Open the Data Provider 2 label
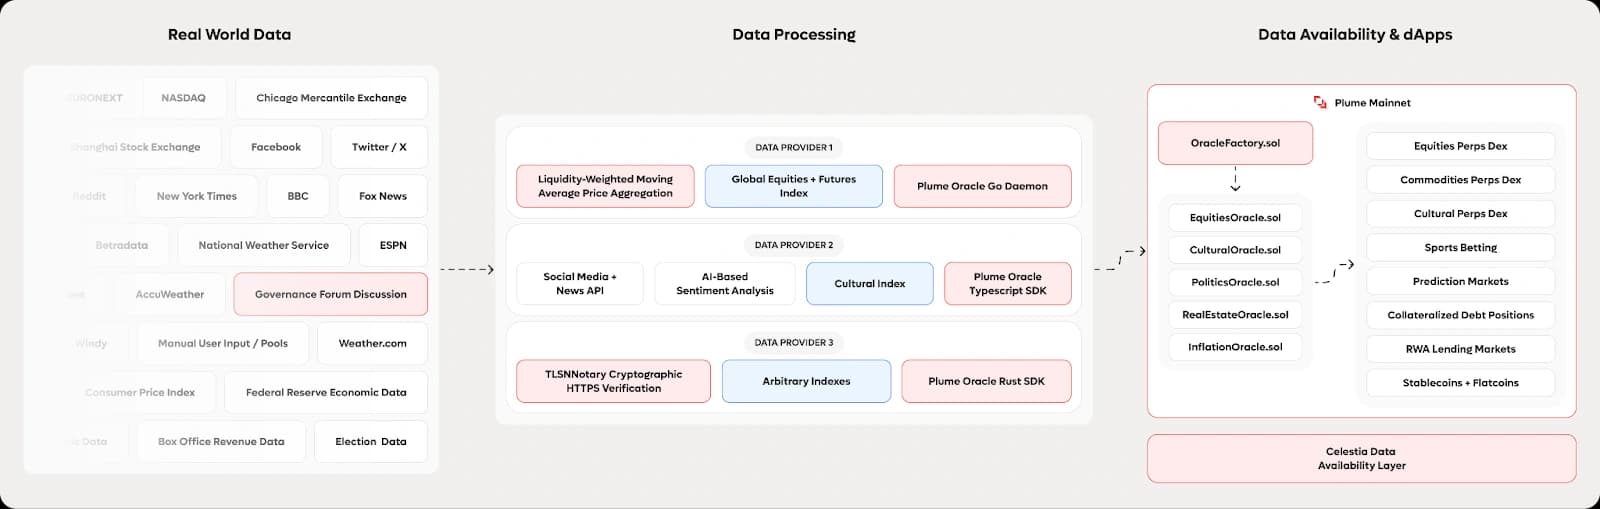 793,245
